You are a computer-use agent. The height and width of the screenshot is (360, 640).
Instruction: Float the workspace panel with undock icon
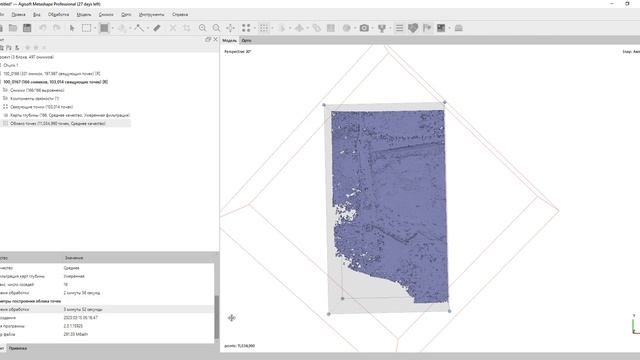pos(208,40)
